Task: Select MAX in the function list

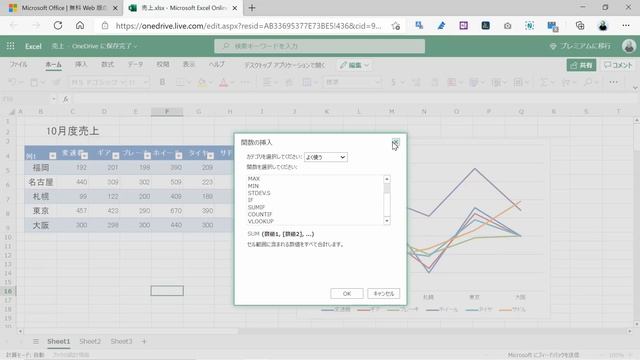Action: point(253,179)
